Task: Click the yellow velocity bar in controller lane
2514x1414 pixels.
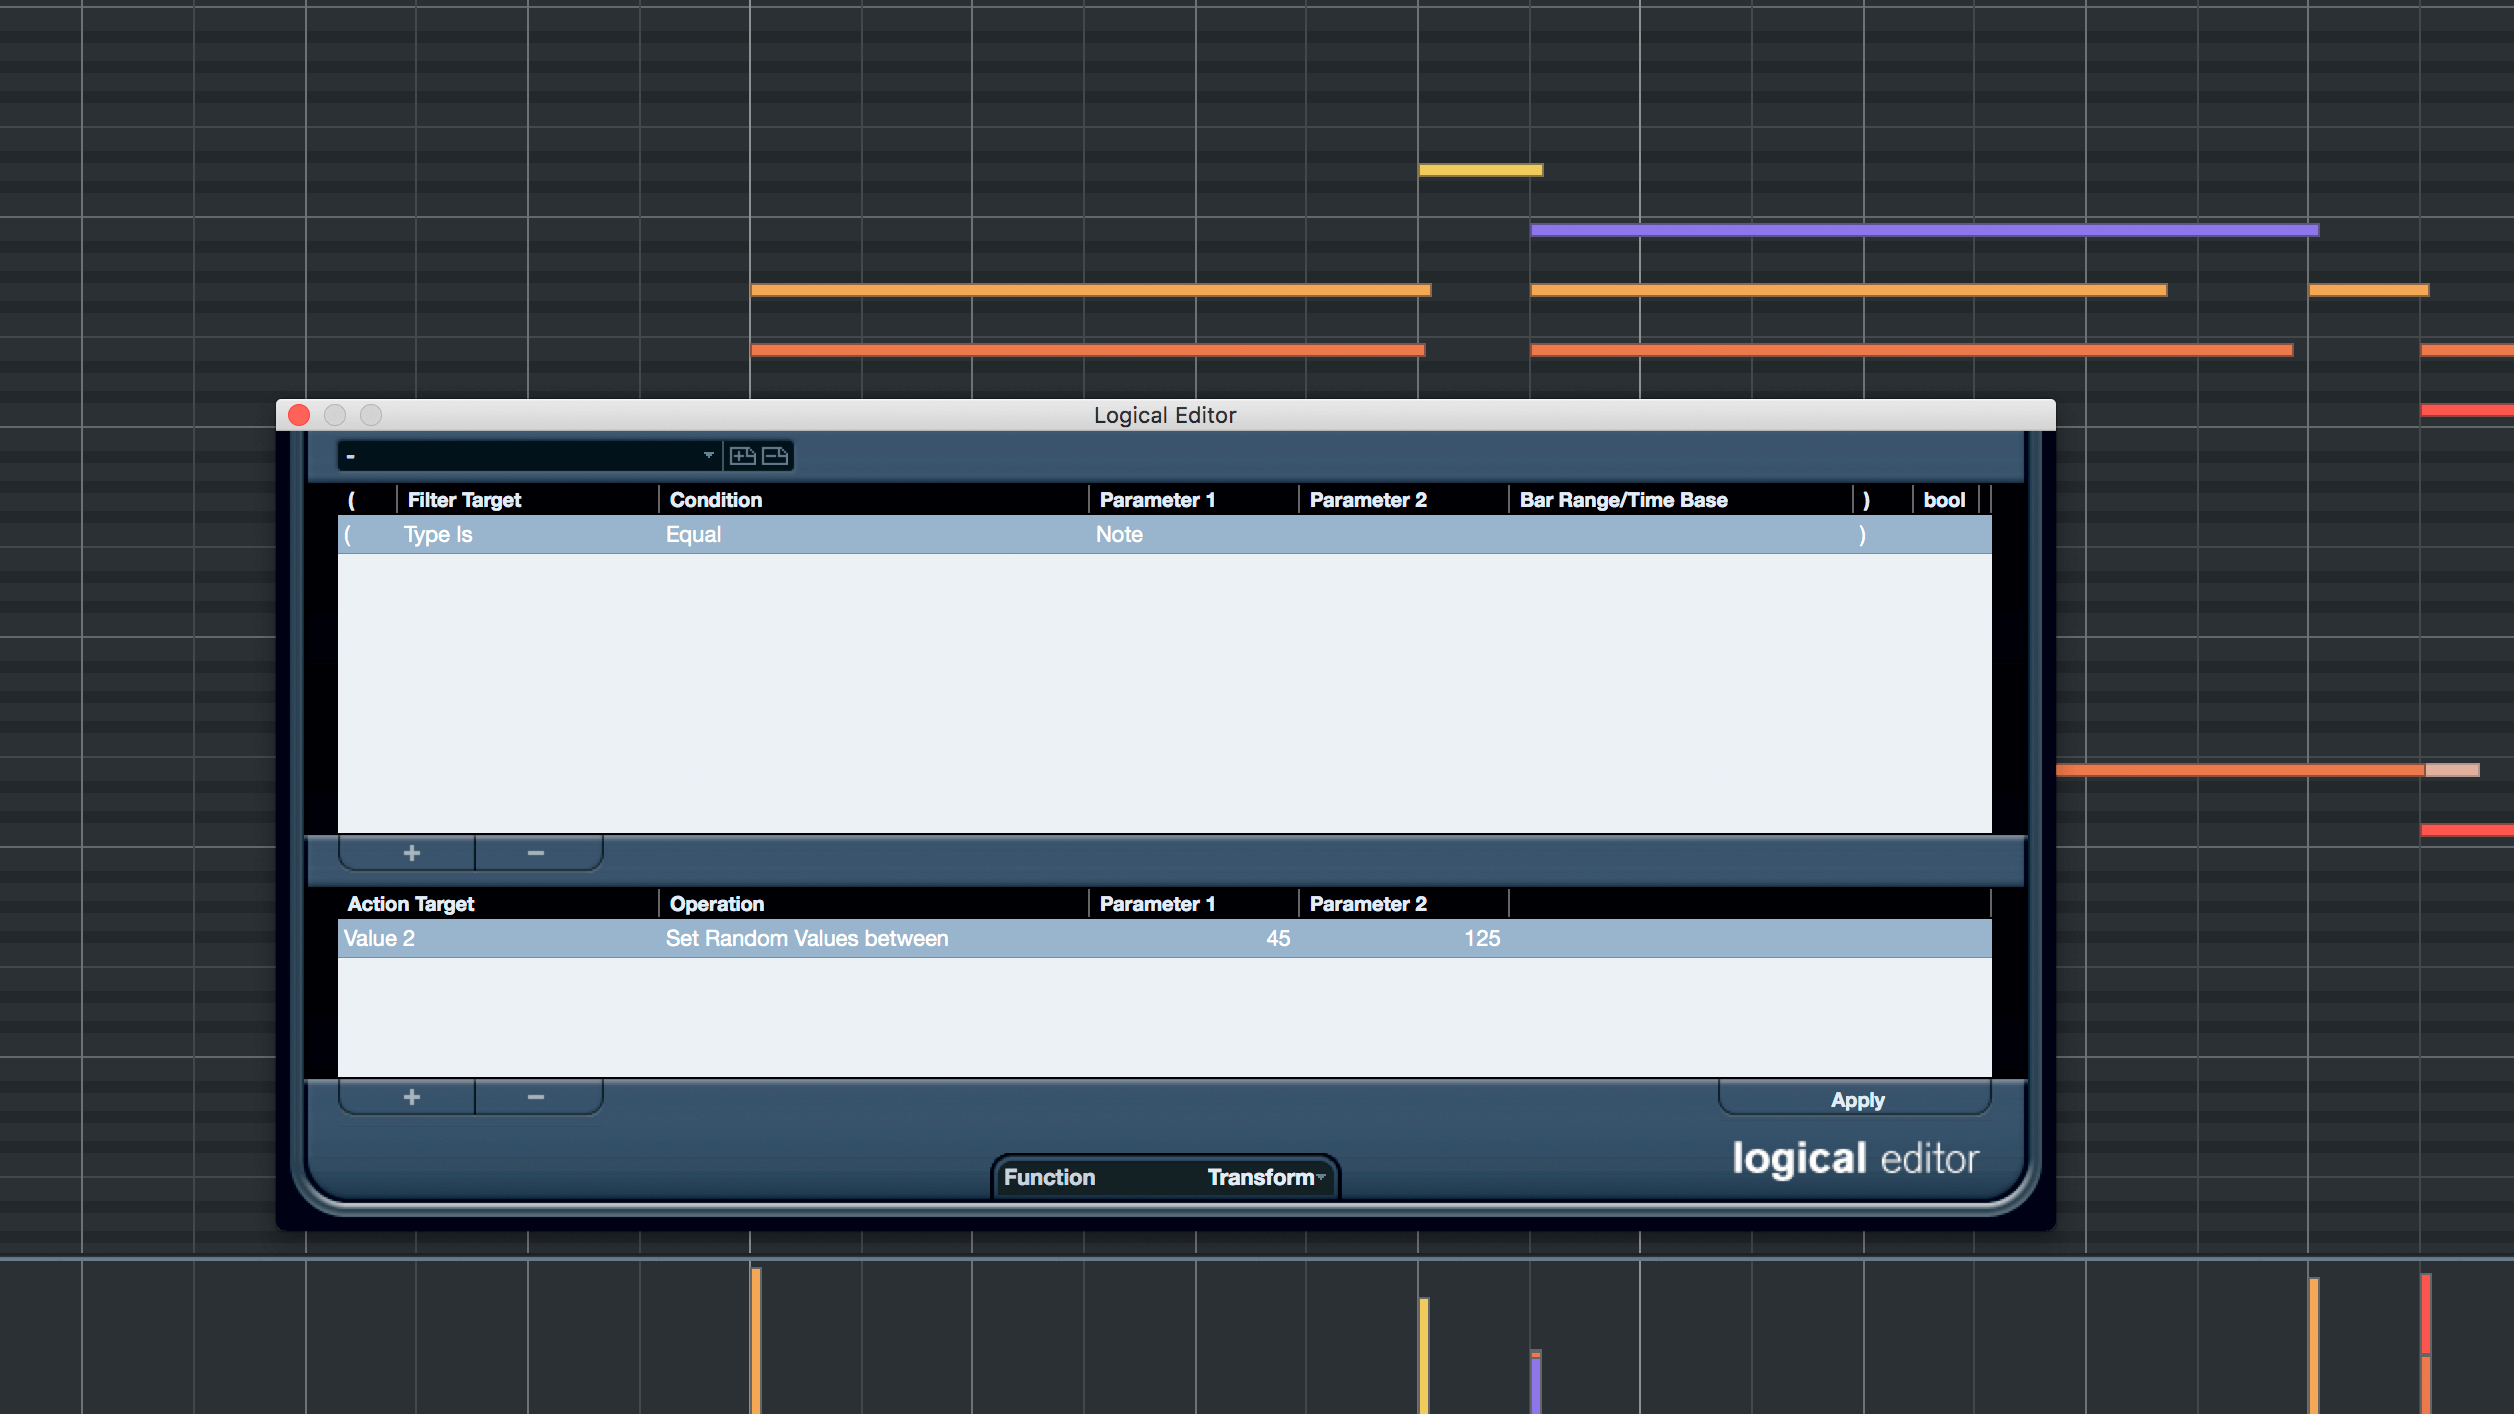Action: click(1424, 1356)
